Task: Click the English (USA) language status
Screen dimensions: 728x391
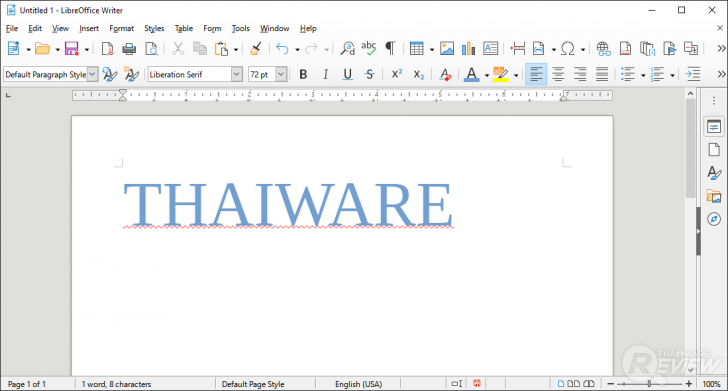Action: coord(358,384)
